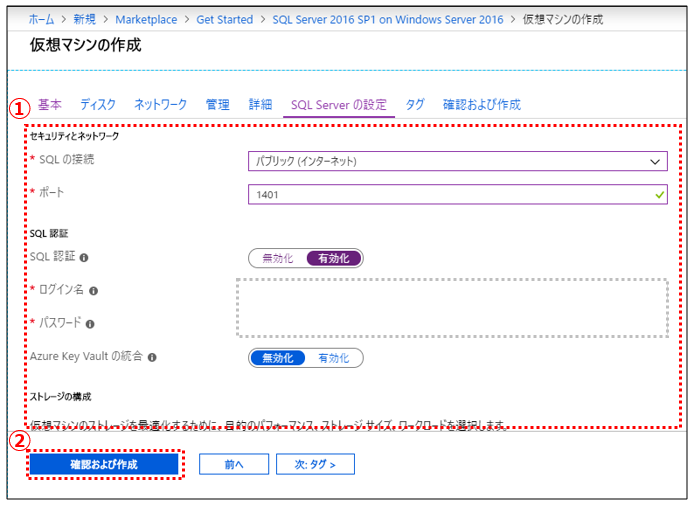
Task: Show info tooltip for ログイン名
Action: click(x=93, y=291)
